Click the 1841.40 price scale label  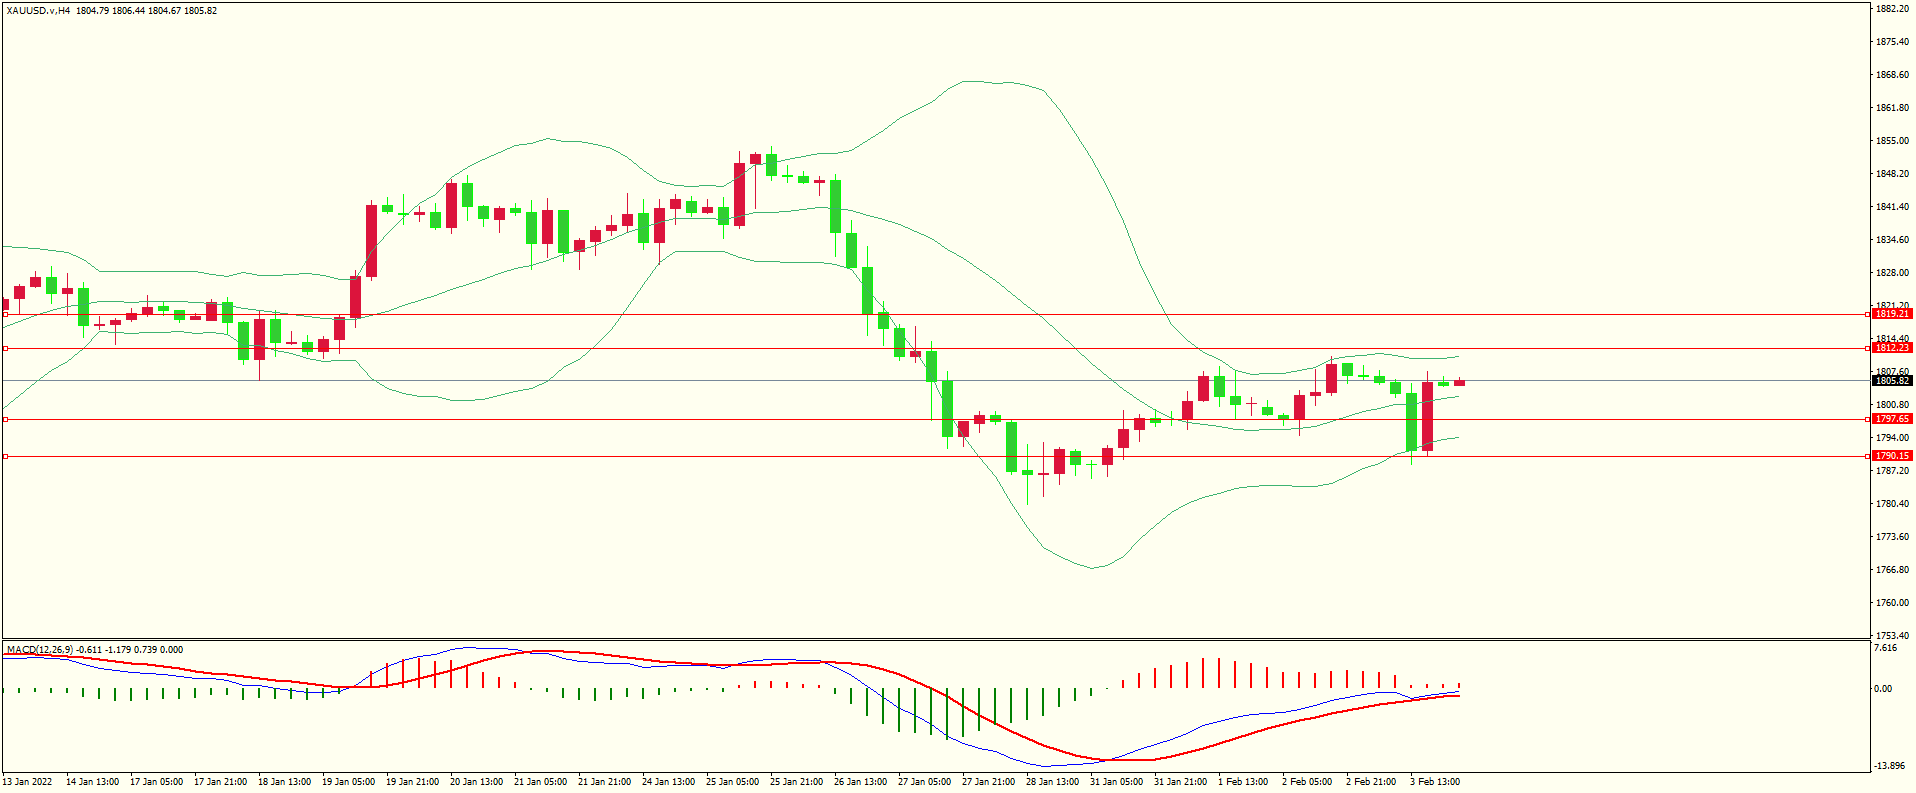1892,207
